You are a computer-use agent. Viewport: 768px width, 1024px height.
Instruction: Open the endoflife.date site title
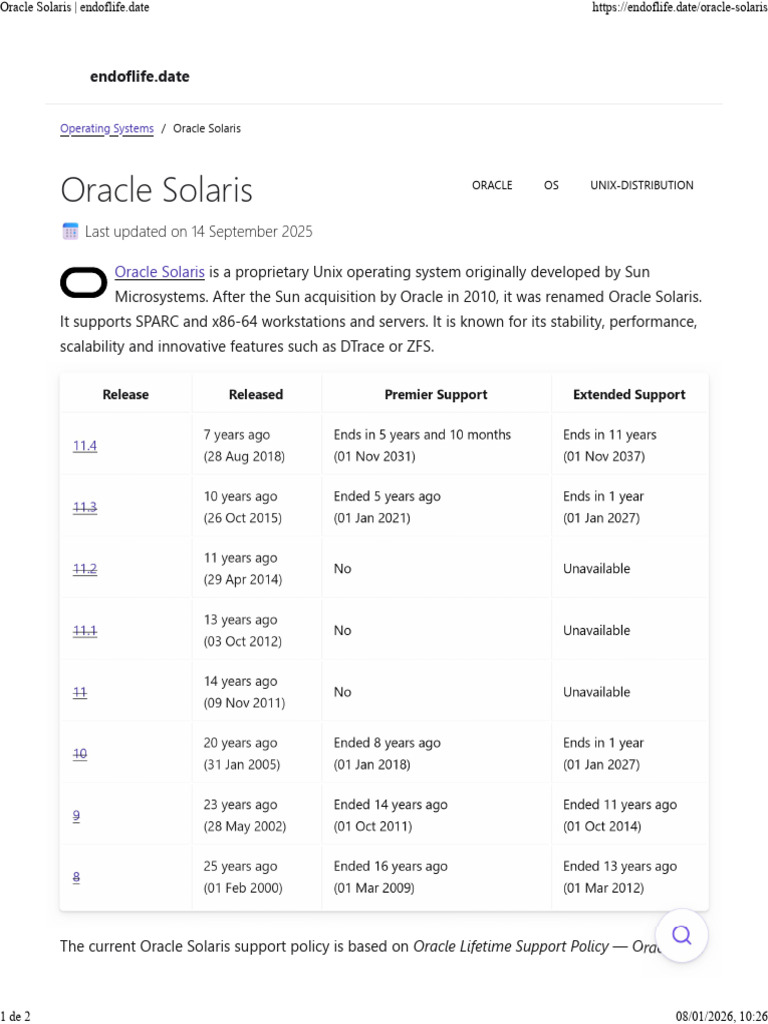pos(140,76)
